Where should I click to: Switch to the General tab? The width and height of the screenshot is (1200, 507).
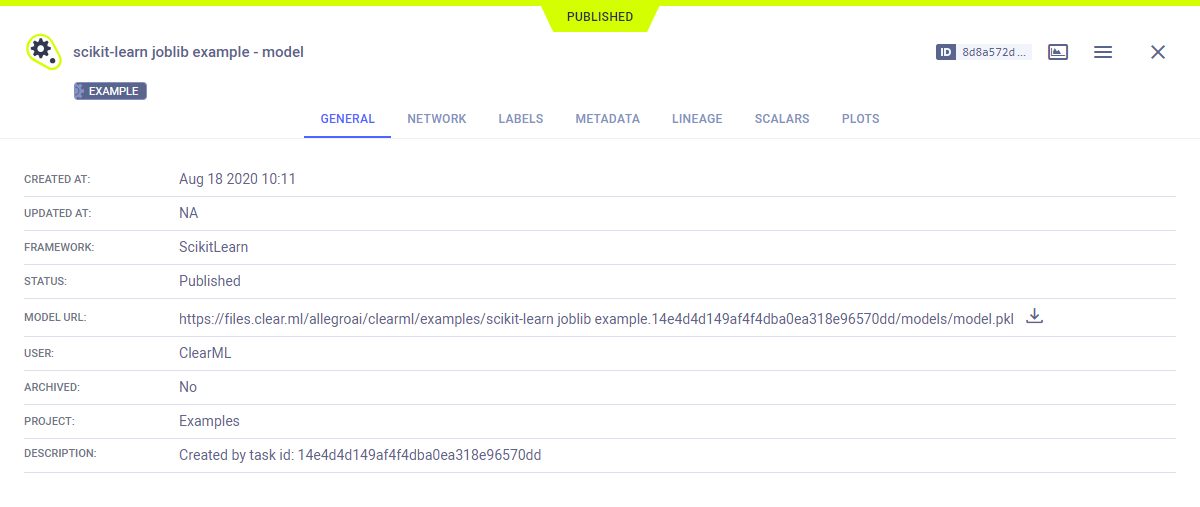(347, 119)
